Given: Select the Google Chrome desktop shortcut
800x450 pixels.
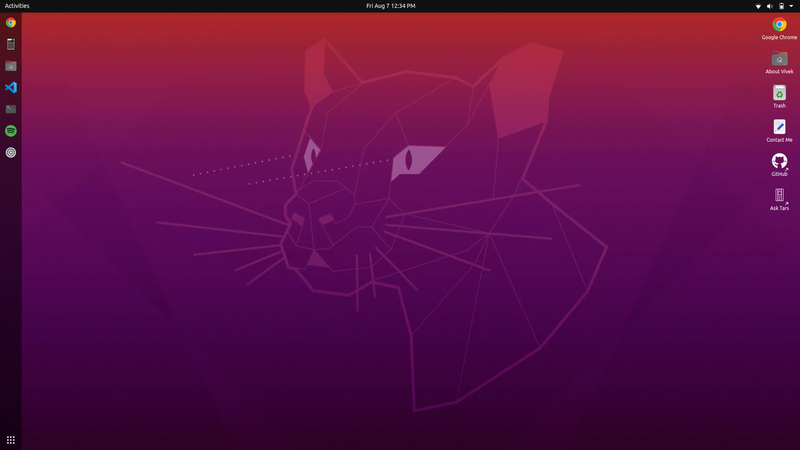Looking at the screenshot, I should (779, 28).
